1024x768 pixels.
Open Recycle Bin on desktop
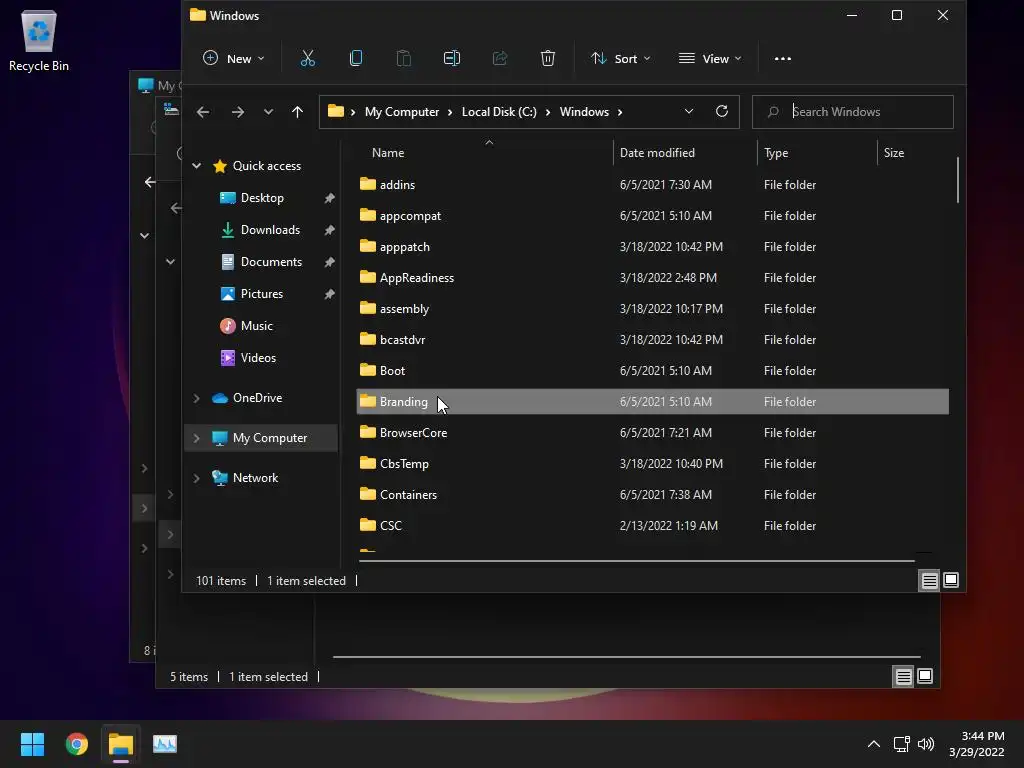coord(39,40)
